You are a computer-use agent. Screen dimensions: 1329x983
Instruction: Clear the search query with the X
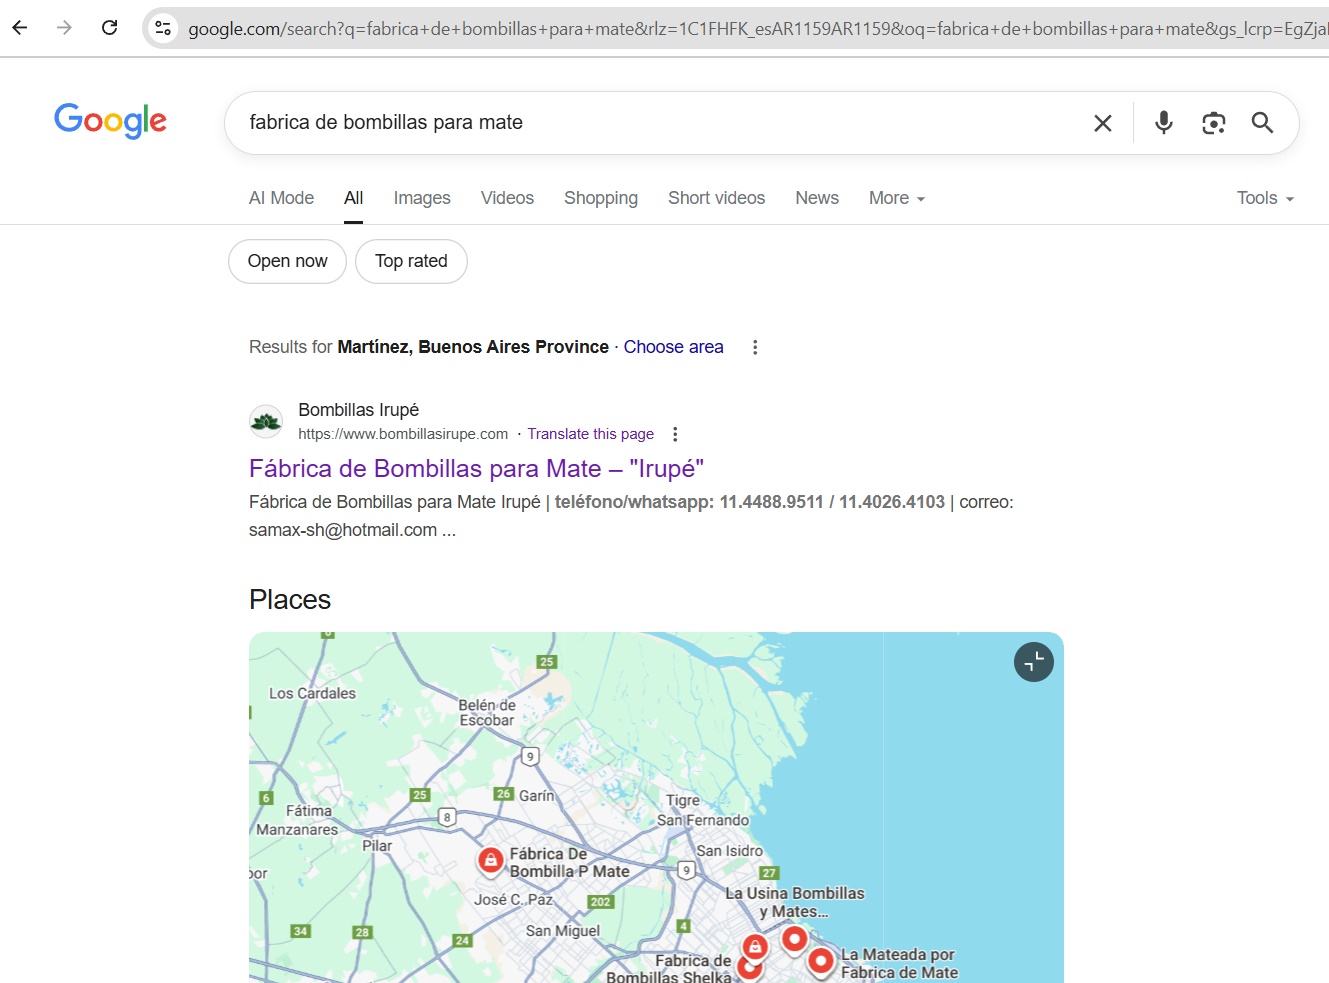[1102, 123]
